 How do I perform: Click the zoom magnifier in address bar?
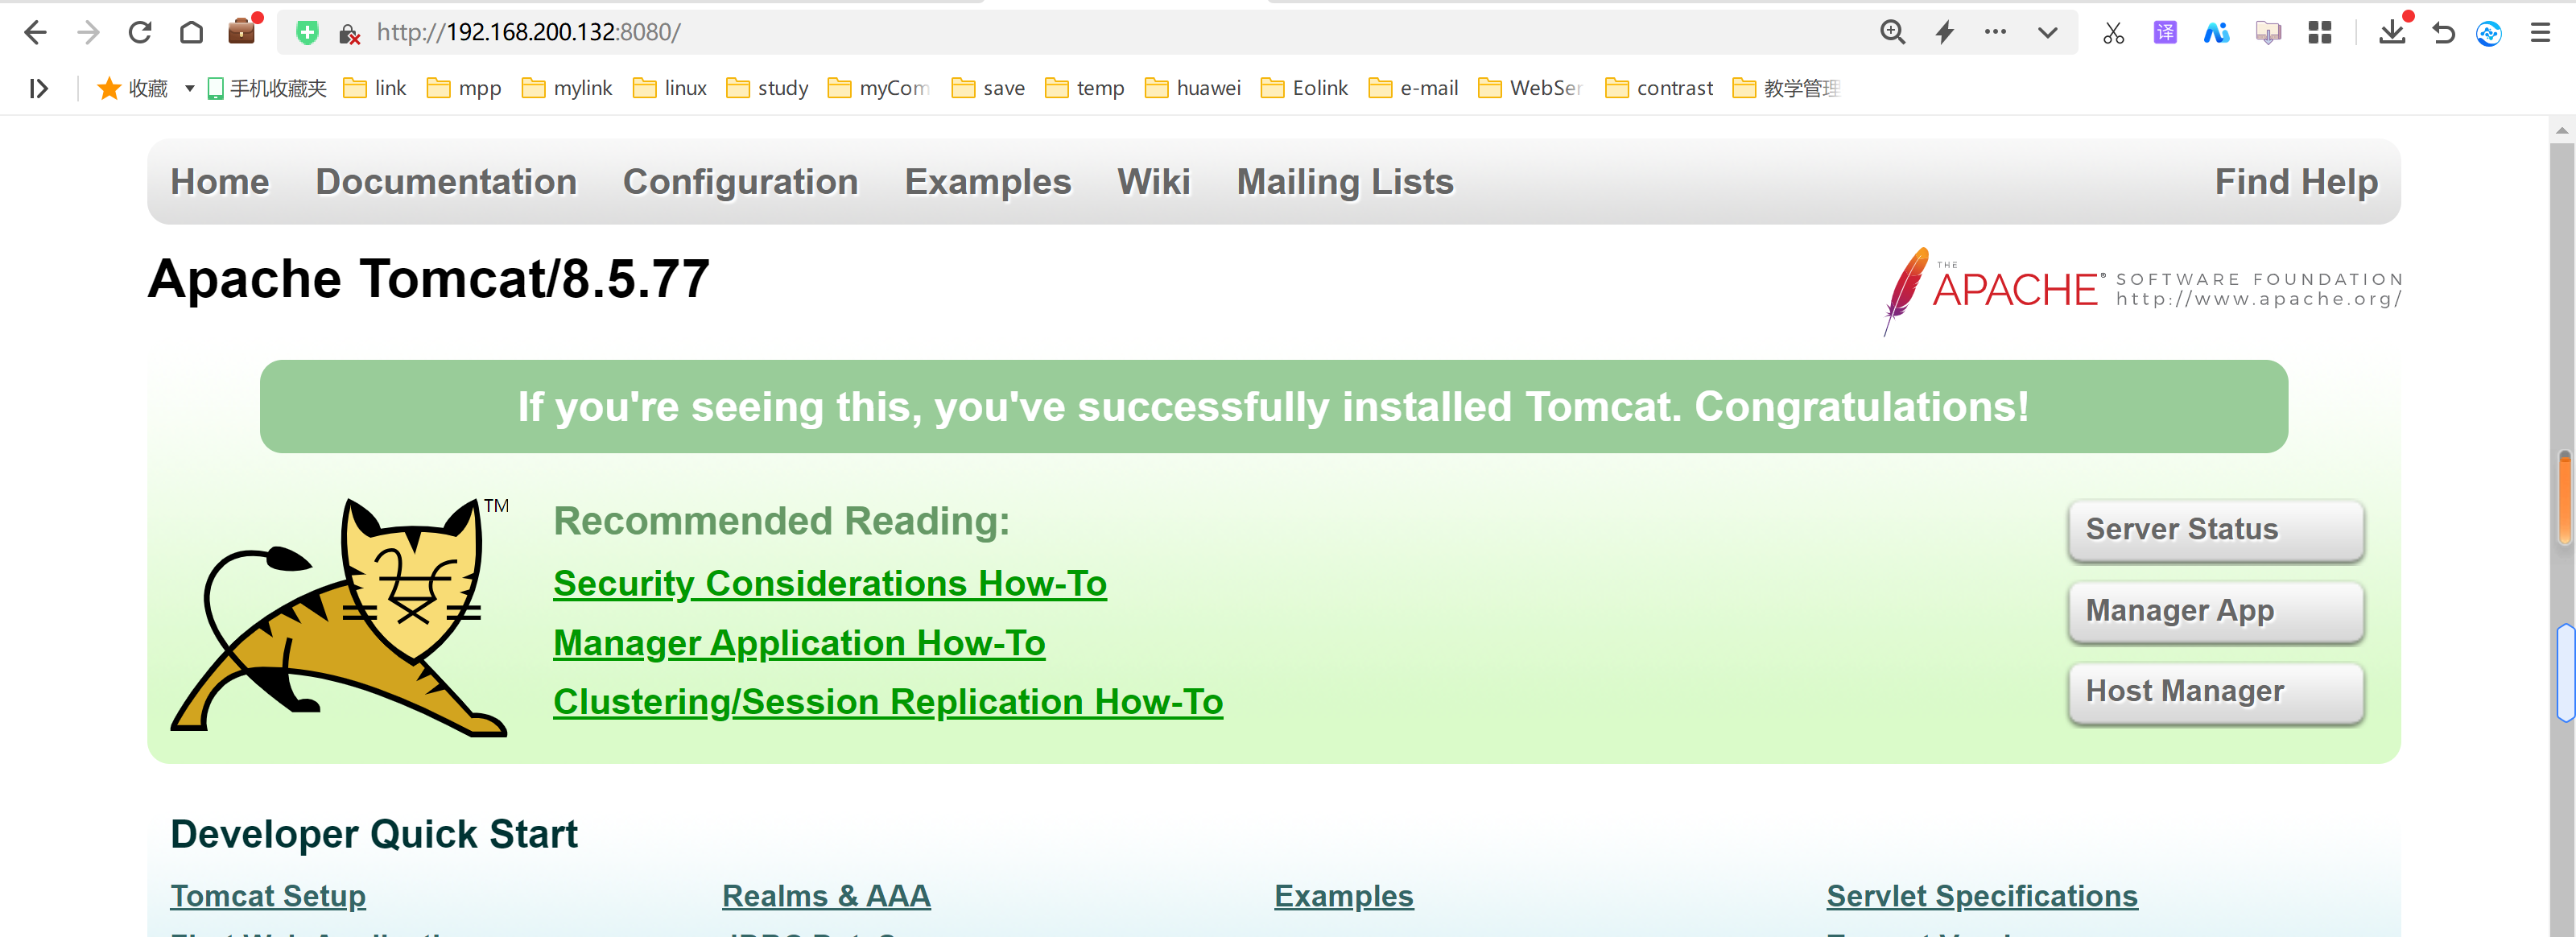pos(1892,32)
